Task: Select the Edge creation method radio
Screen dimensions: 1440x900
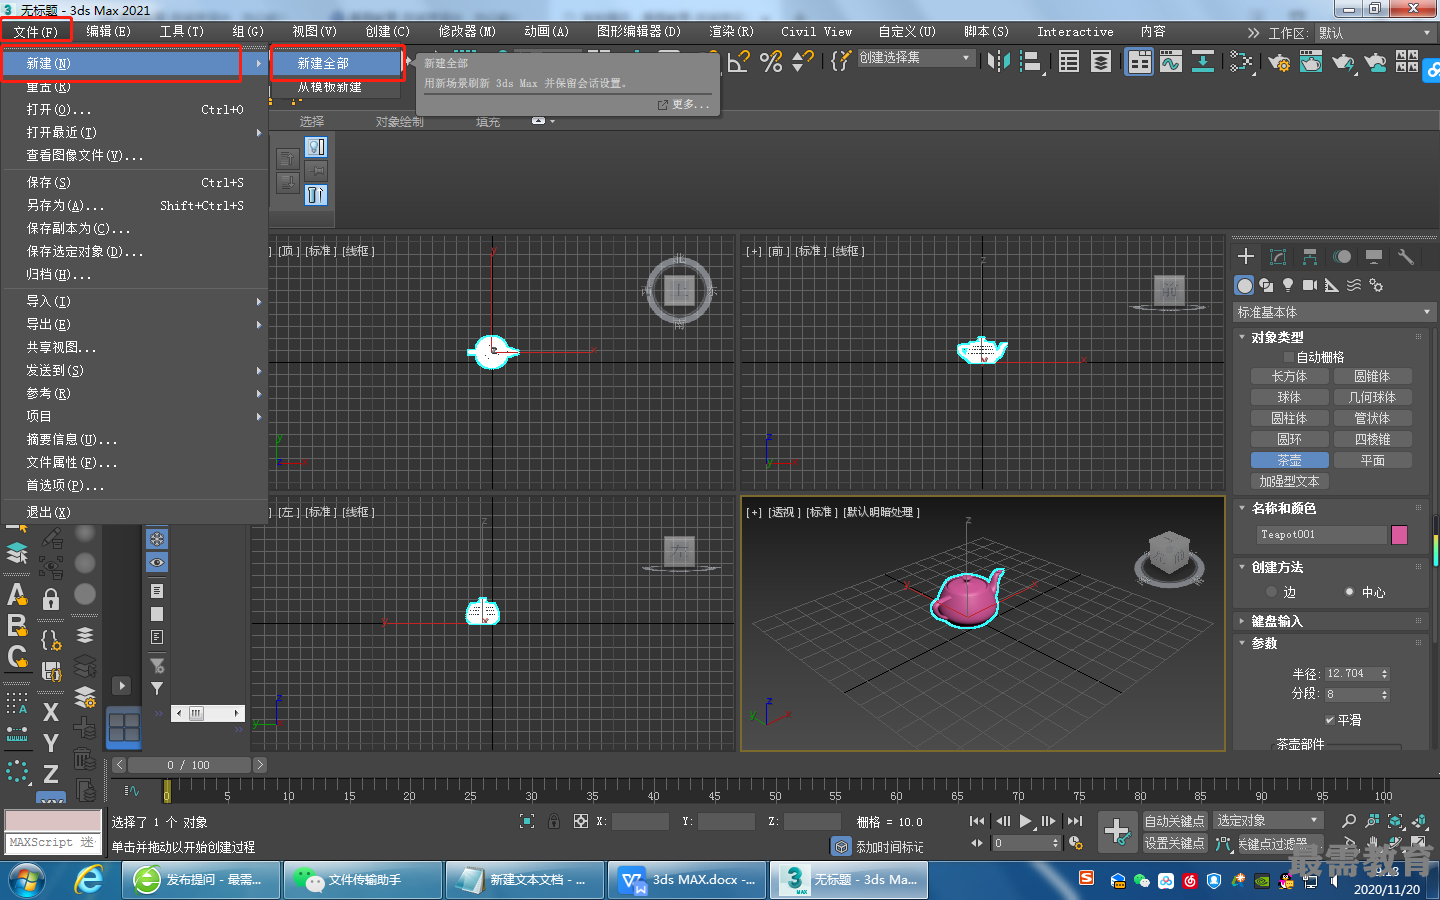Action: point(1272,592)
